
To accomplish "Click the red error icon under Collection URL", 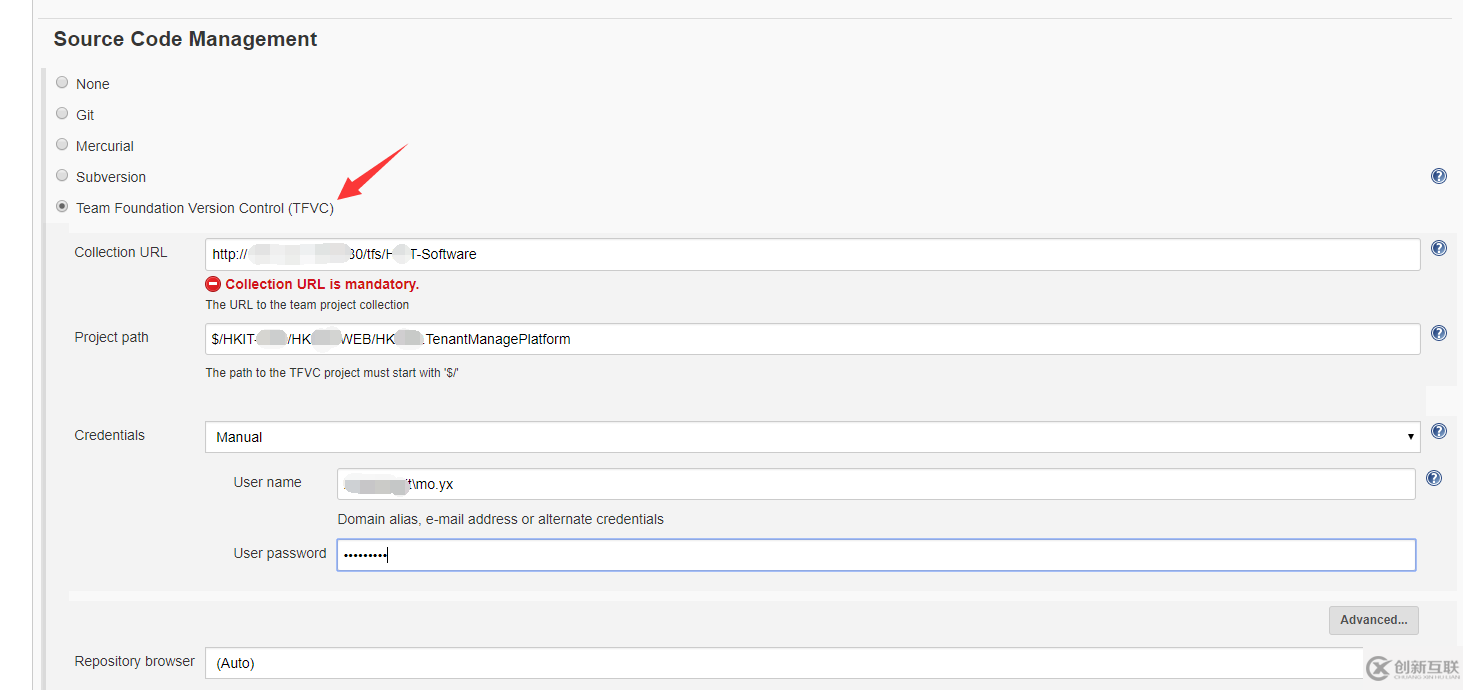I will (x=213, y=284).
